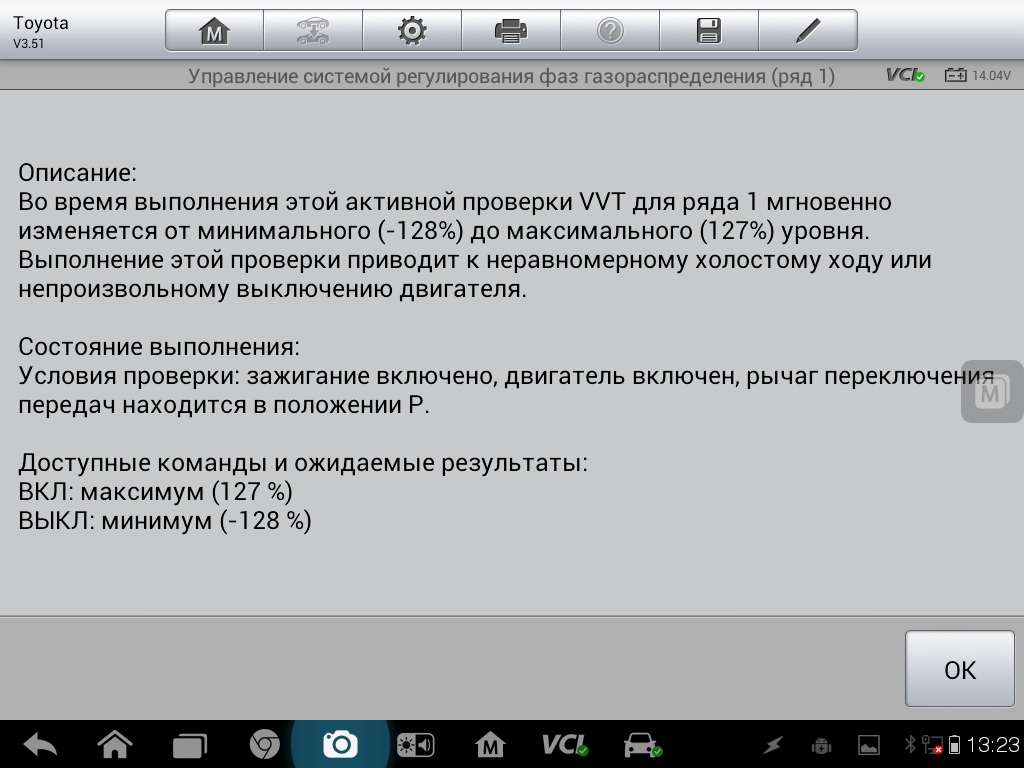Go back using Android back arrow
The image size is (1024, 768).
pos(40,744)
